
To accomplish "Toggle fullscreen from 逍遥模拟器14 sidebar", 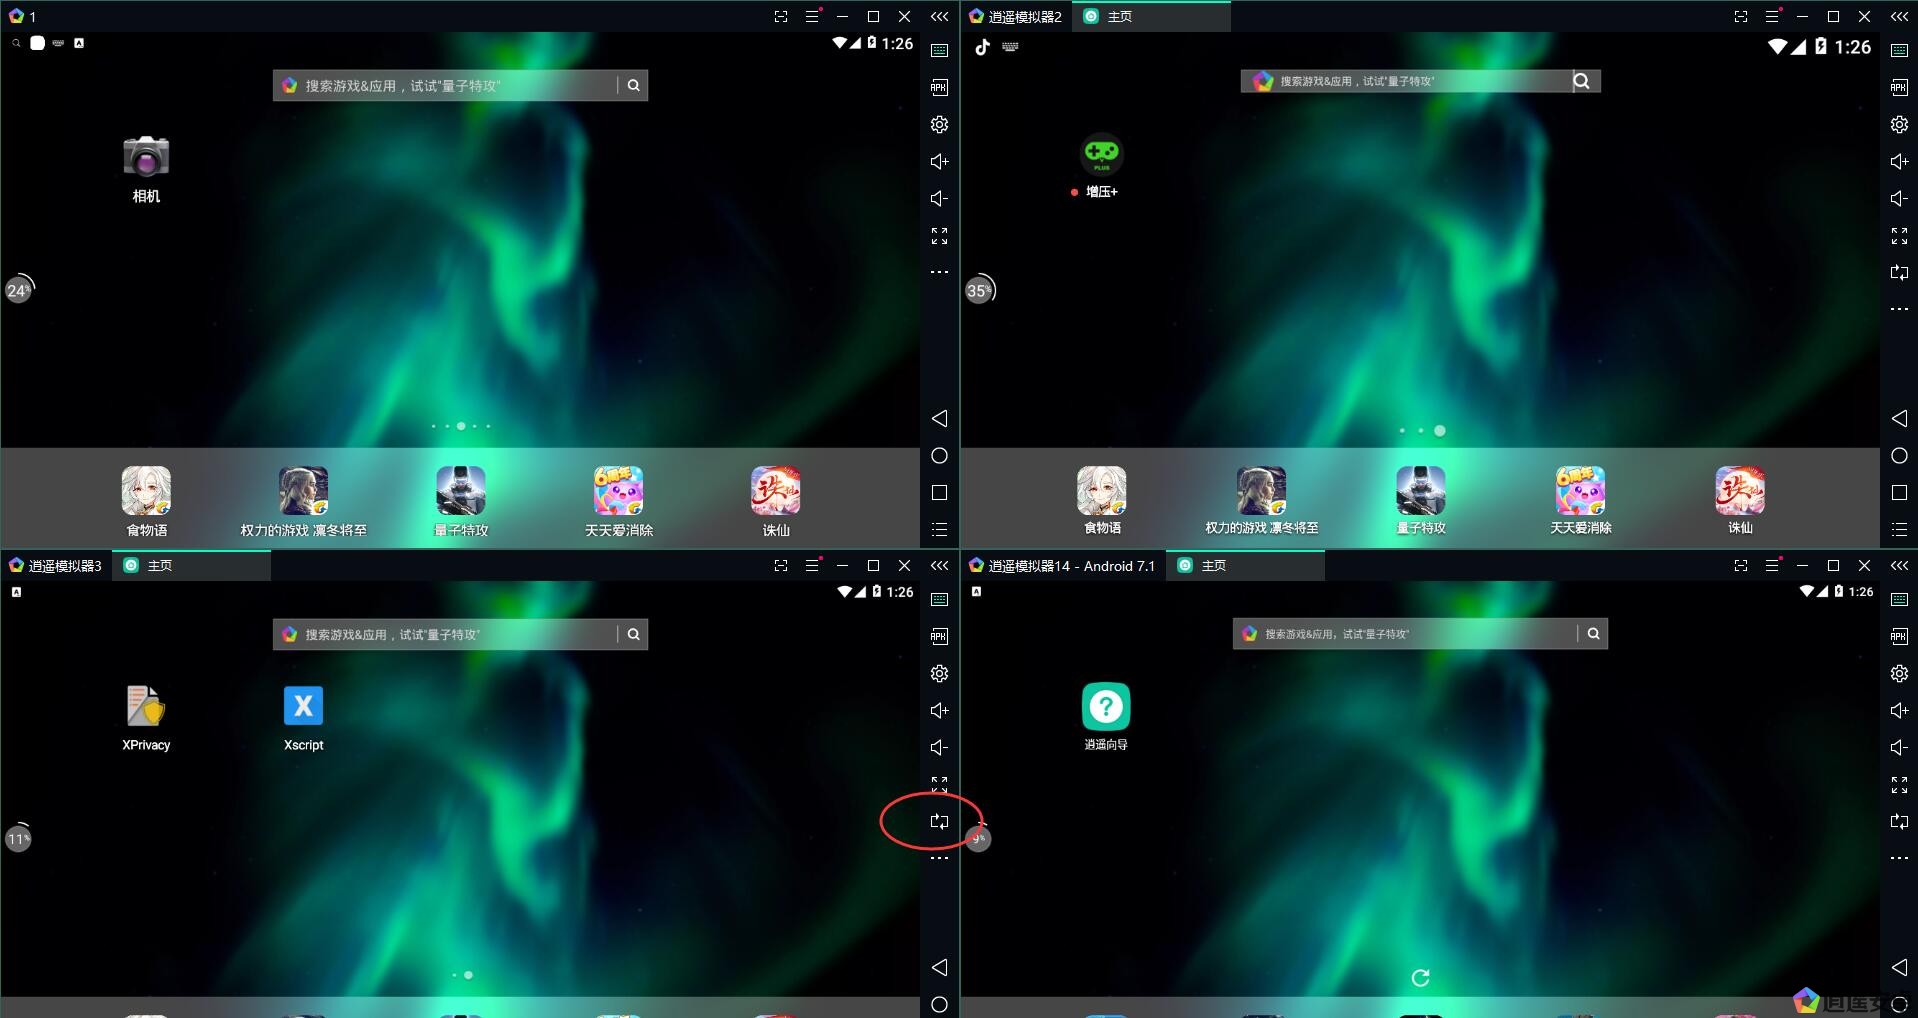I will tap(1899, 785).
